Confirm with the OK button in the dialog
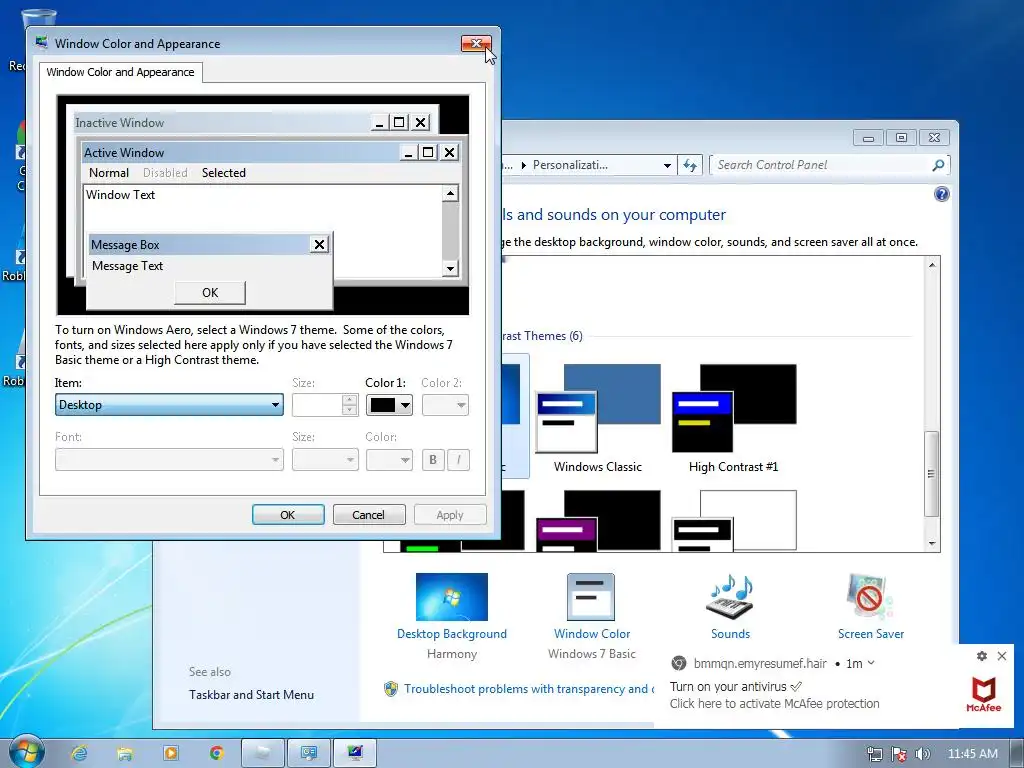The image size is (1024, 768). click(x=288, y=515)
